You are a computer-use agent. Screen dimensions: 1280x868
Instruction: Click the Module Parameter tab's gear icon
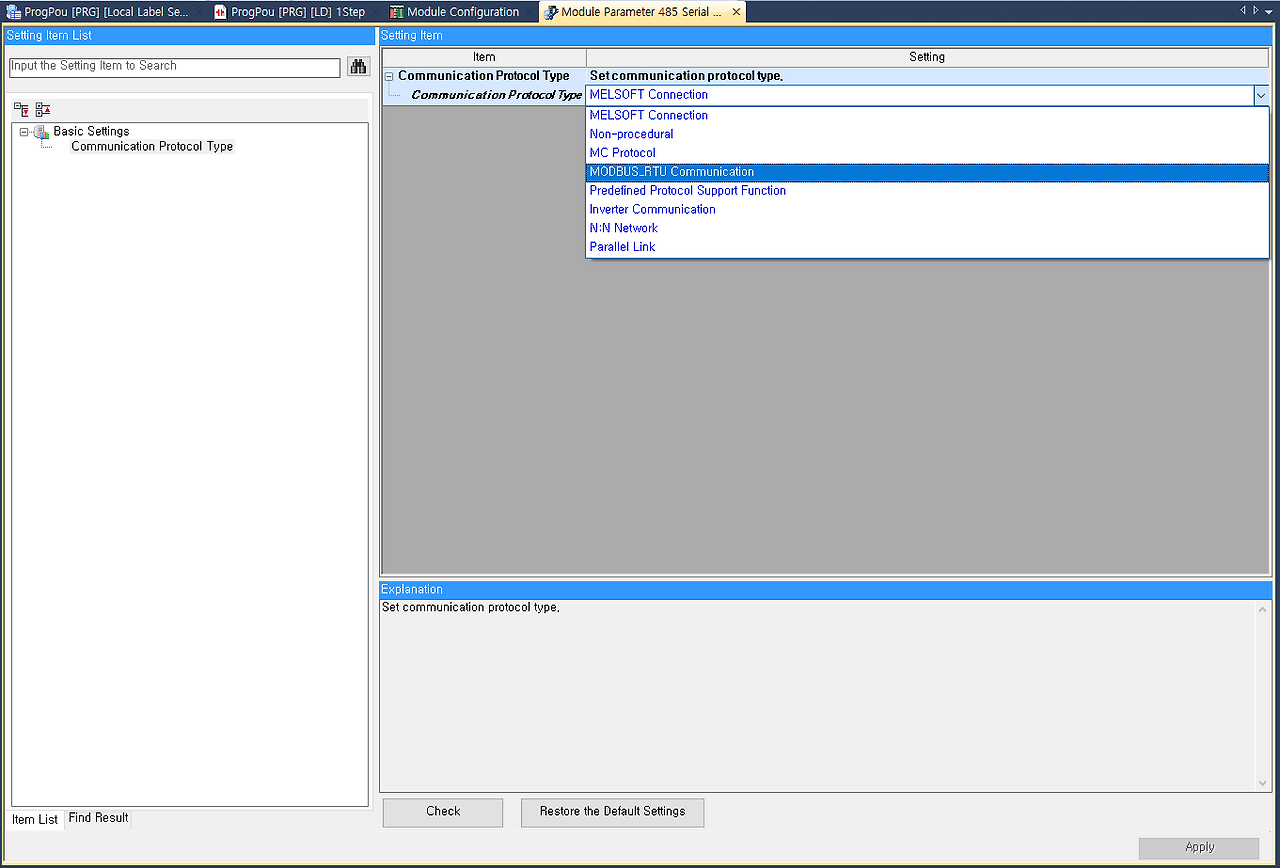pyautogui.click(x=550, y=11)
